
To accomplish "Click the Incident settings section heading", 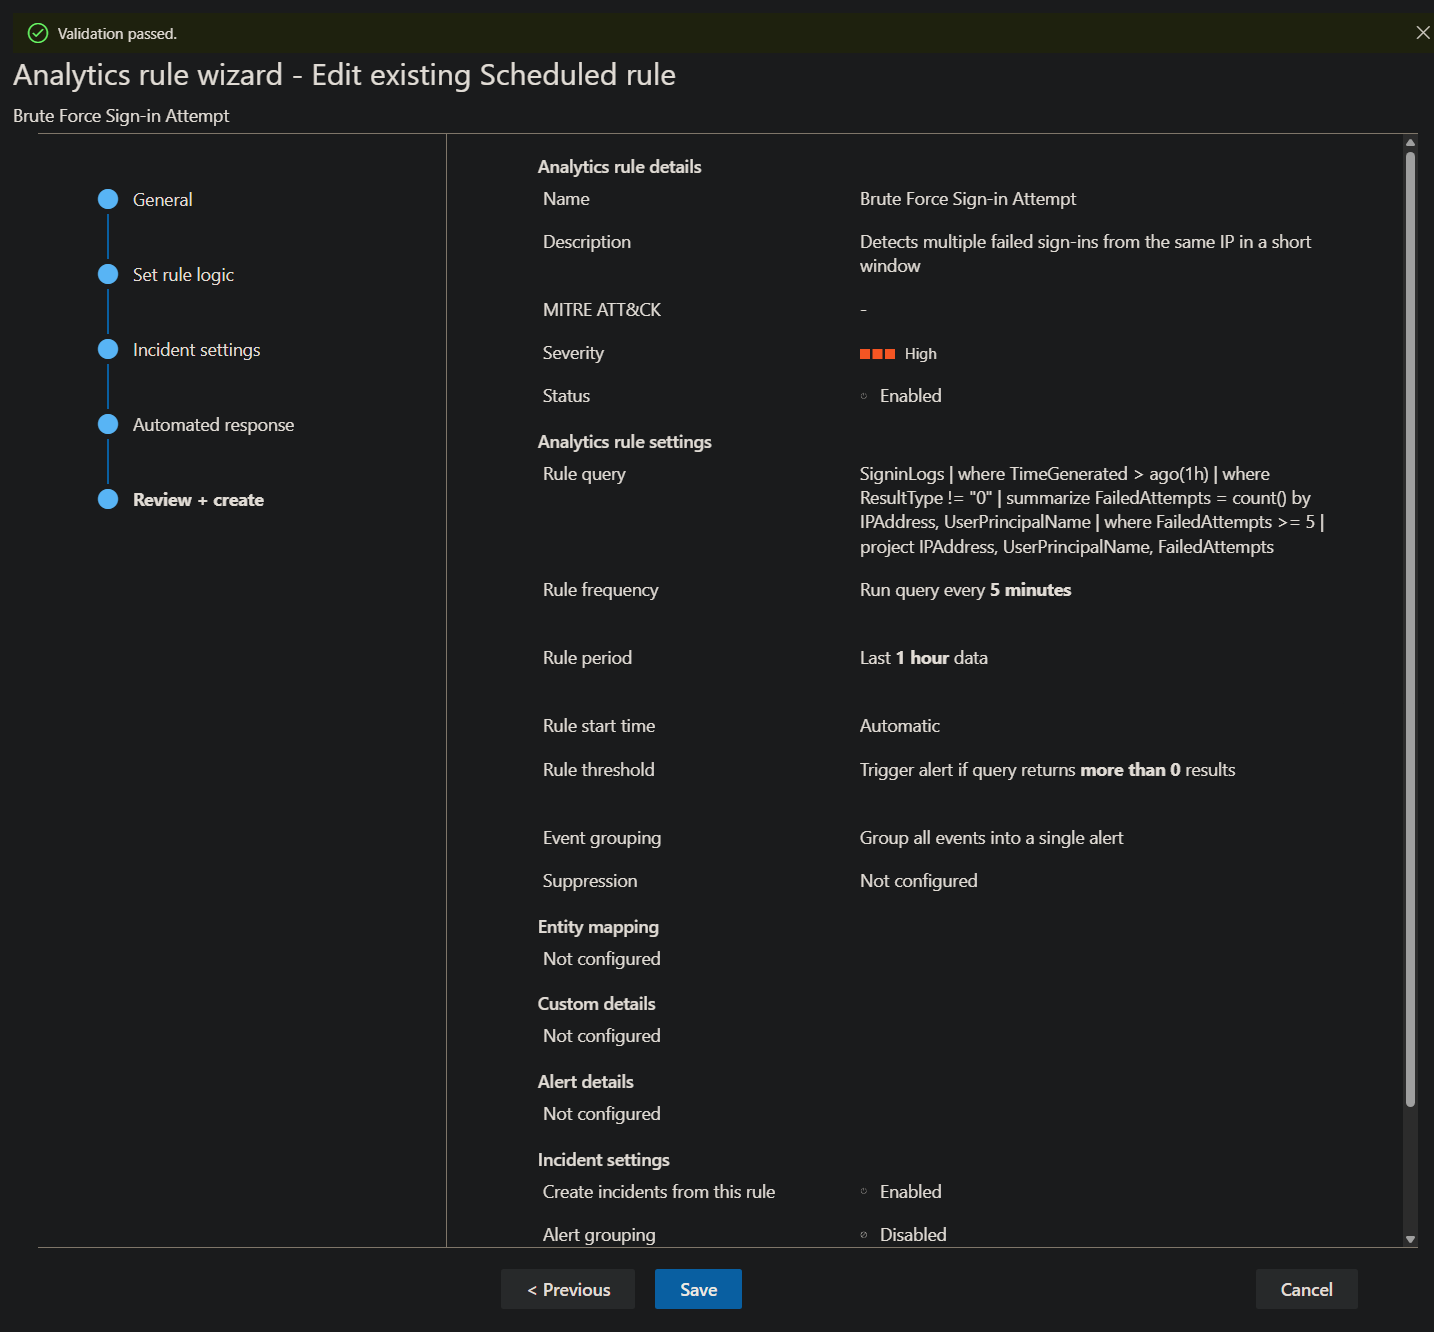I will click(x=603, y=1159).
